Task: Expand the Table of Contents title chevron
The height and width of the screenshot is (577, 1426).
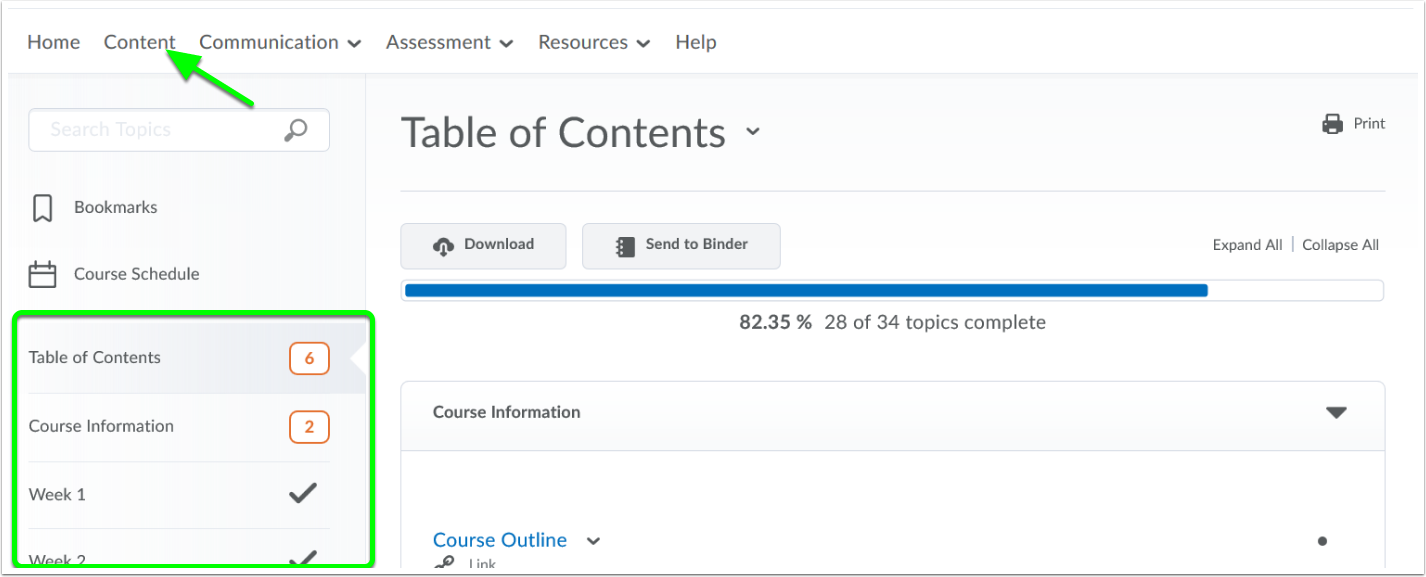Action: [753, 132]
